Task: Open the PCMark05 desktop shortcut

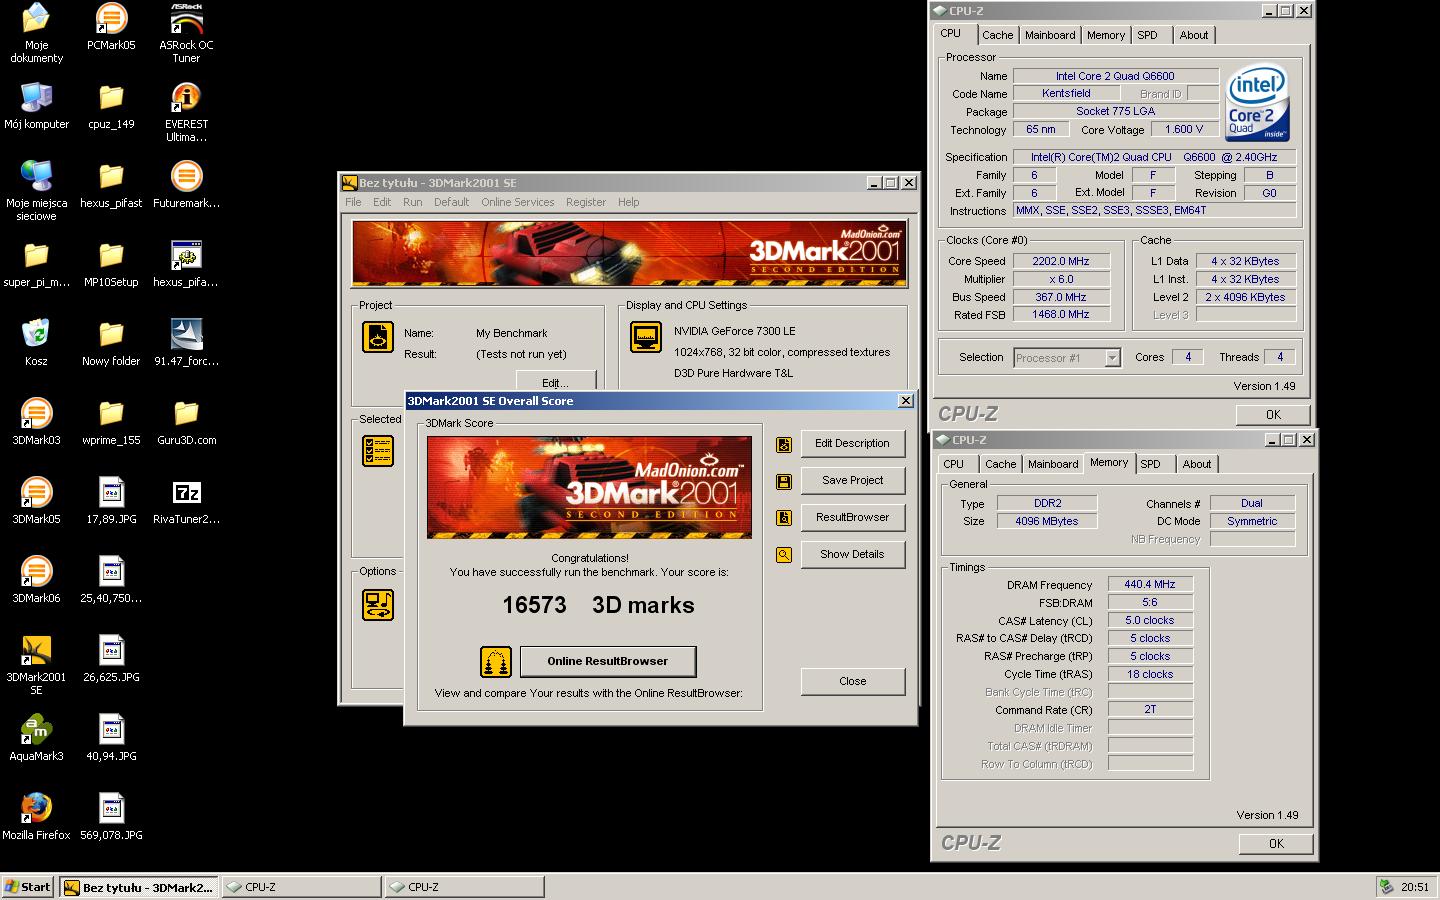Action: [x=111, y=27]
